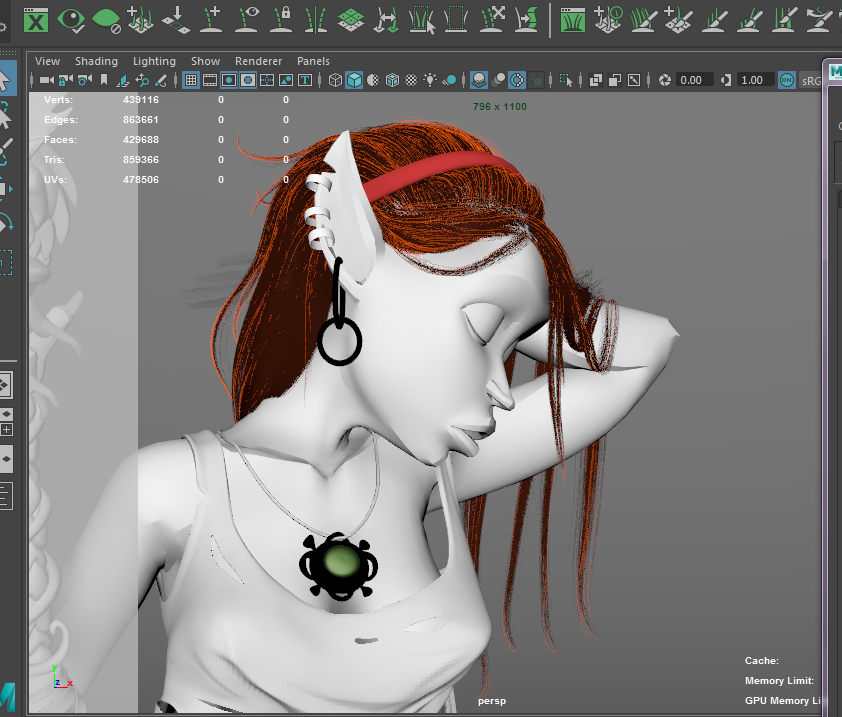
Task: Click the shelf icon with double-headed arrow between guides
Action: pyautogui.click(x=386, y=20)
